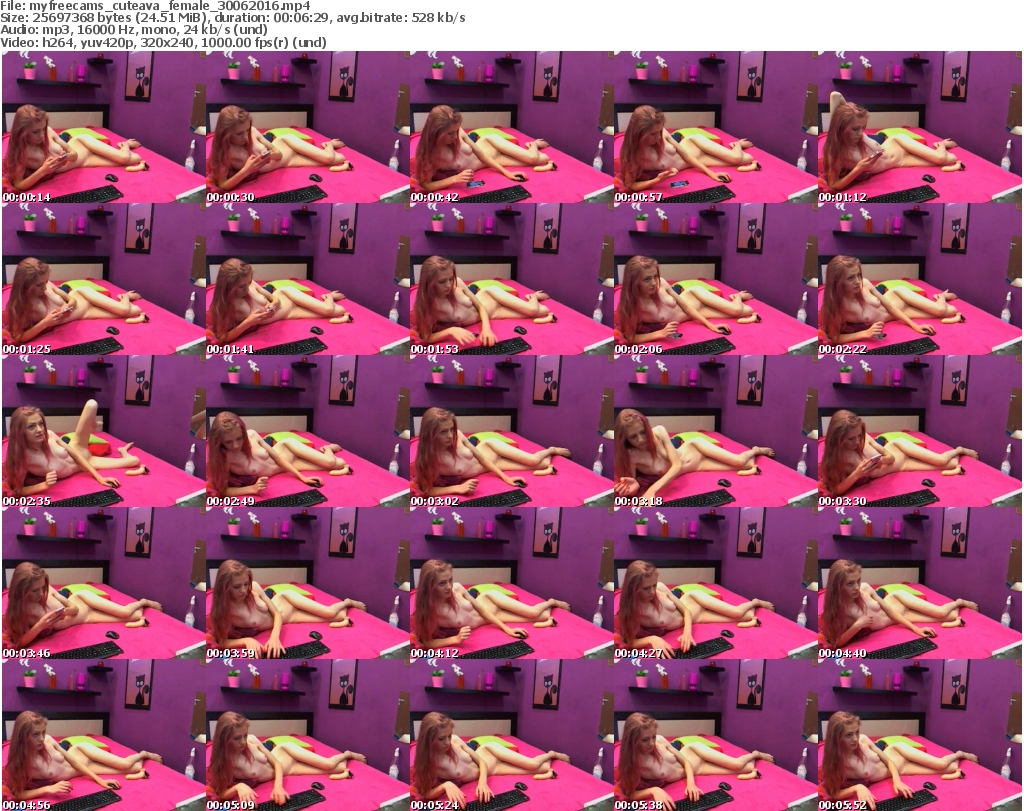Click the frame stamped 00:01:53
Screen dimensions: 1024x811
pos(511,279)
